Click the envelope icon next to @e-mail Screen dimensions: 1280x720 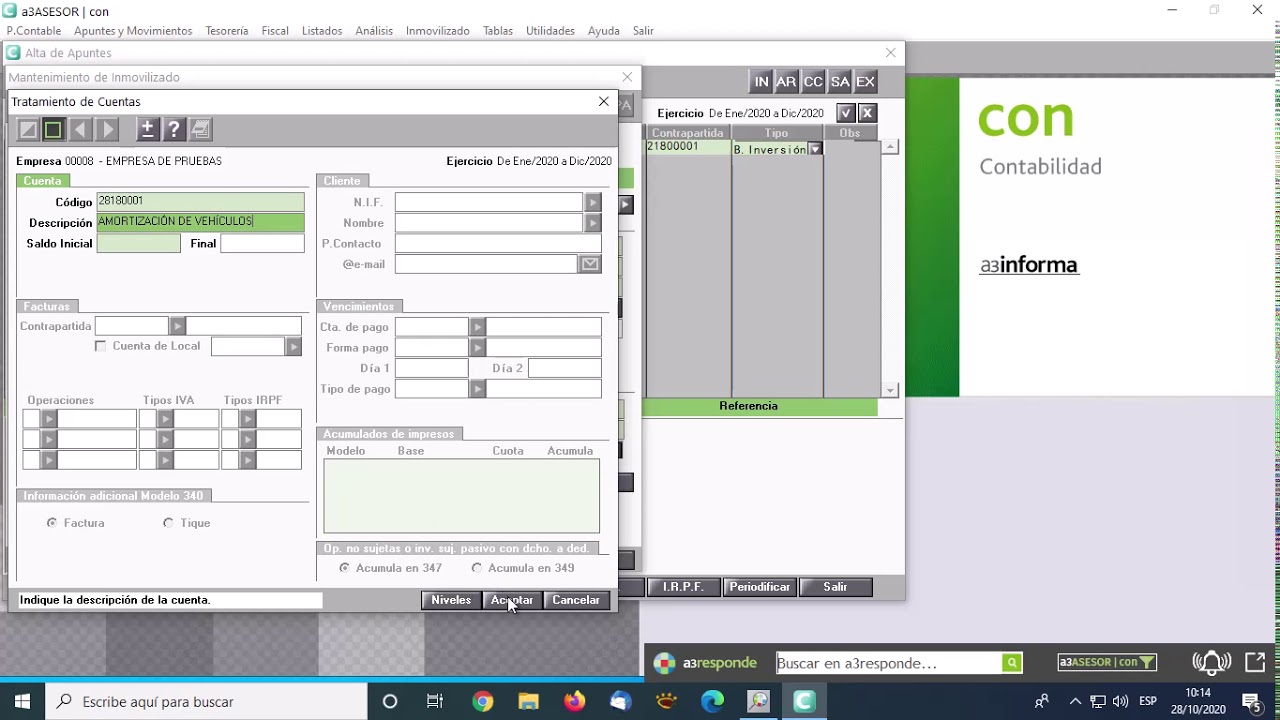coord(590,264)
